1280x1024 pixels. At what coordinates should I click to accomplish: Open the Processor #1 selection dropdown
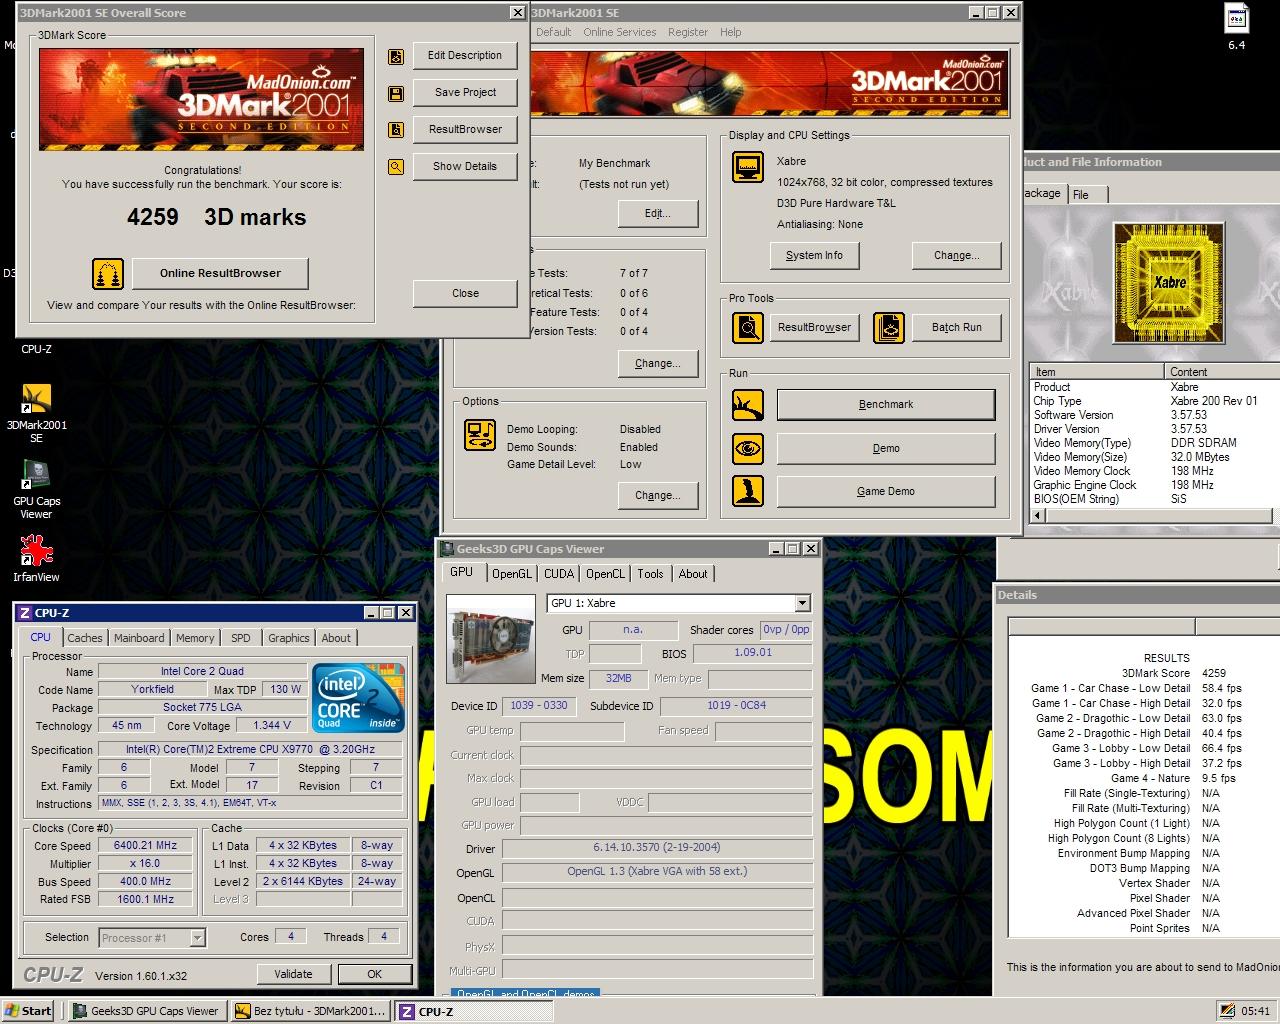[197, 938]
